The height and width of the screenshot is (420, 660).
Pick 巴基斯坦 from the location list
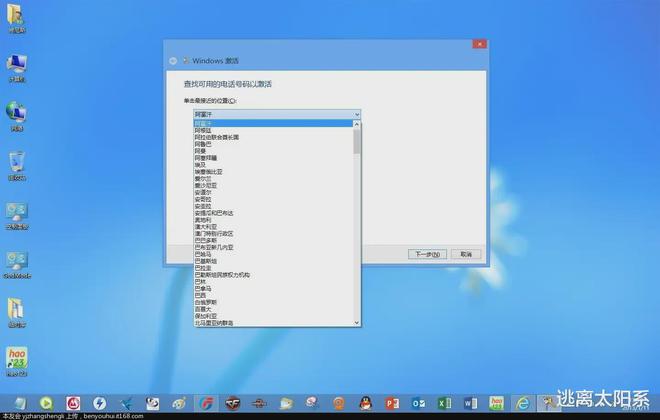pos(273,261)
